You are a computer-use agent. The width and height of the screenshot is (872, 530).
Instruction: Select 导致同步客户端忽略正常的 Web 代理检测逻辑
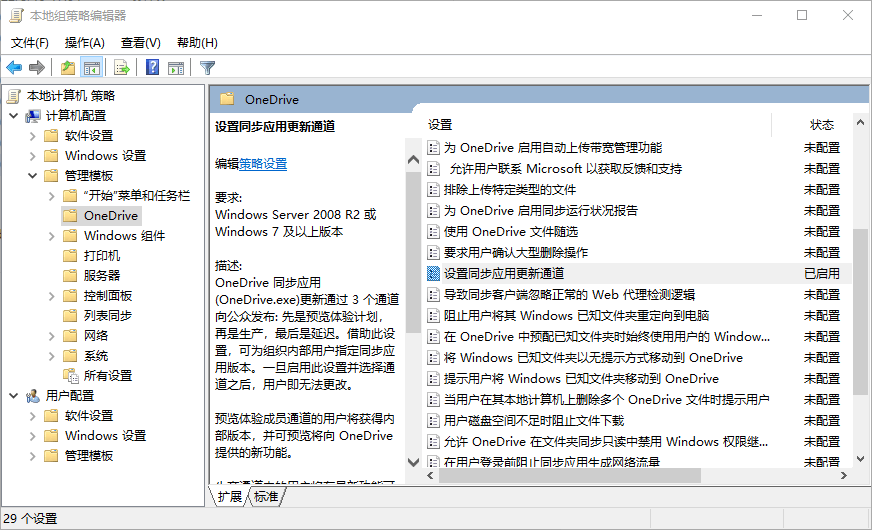click(569, 295)
